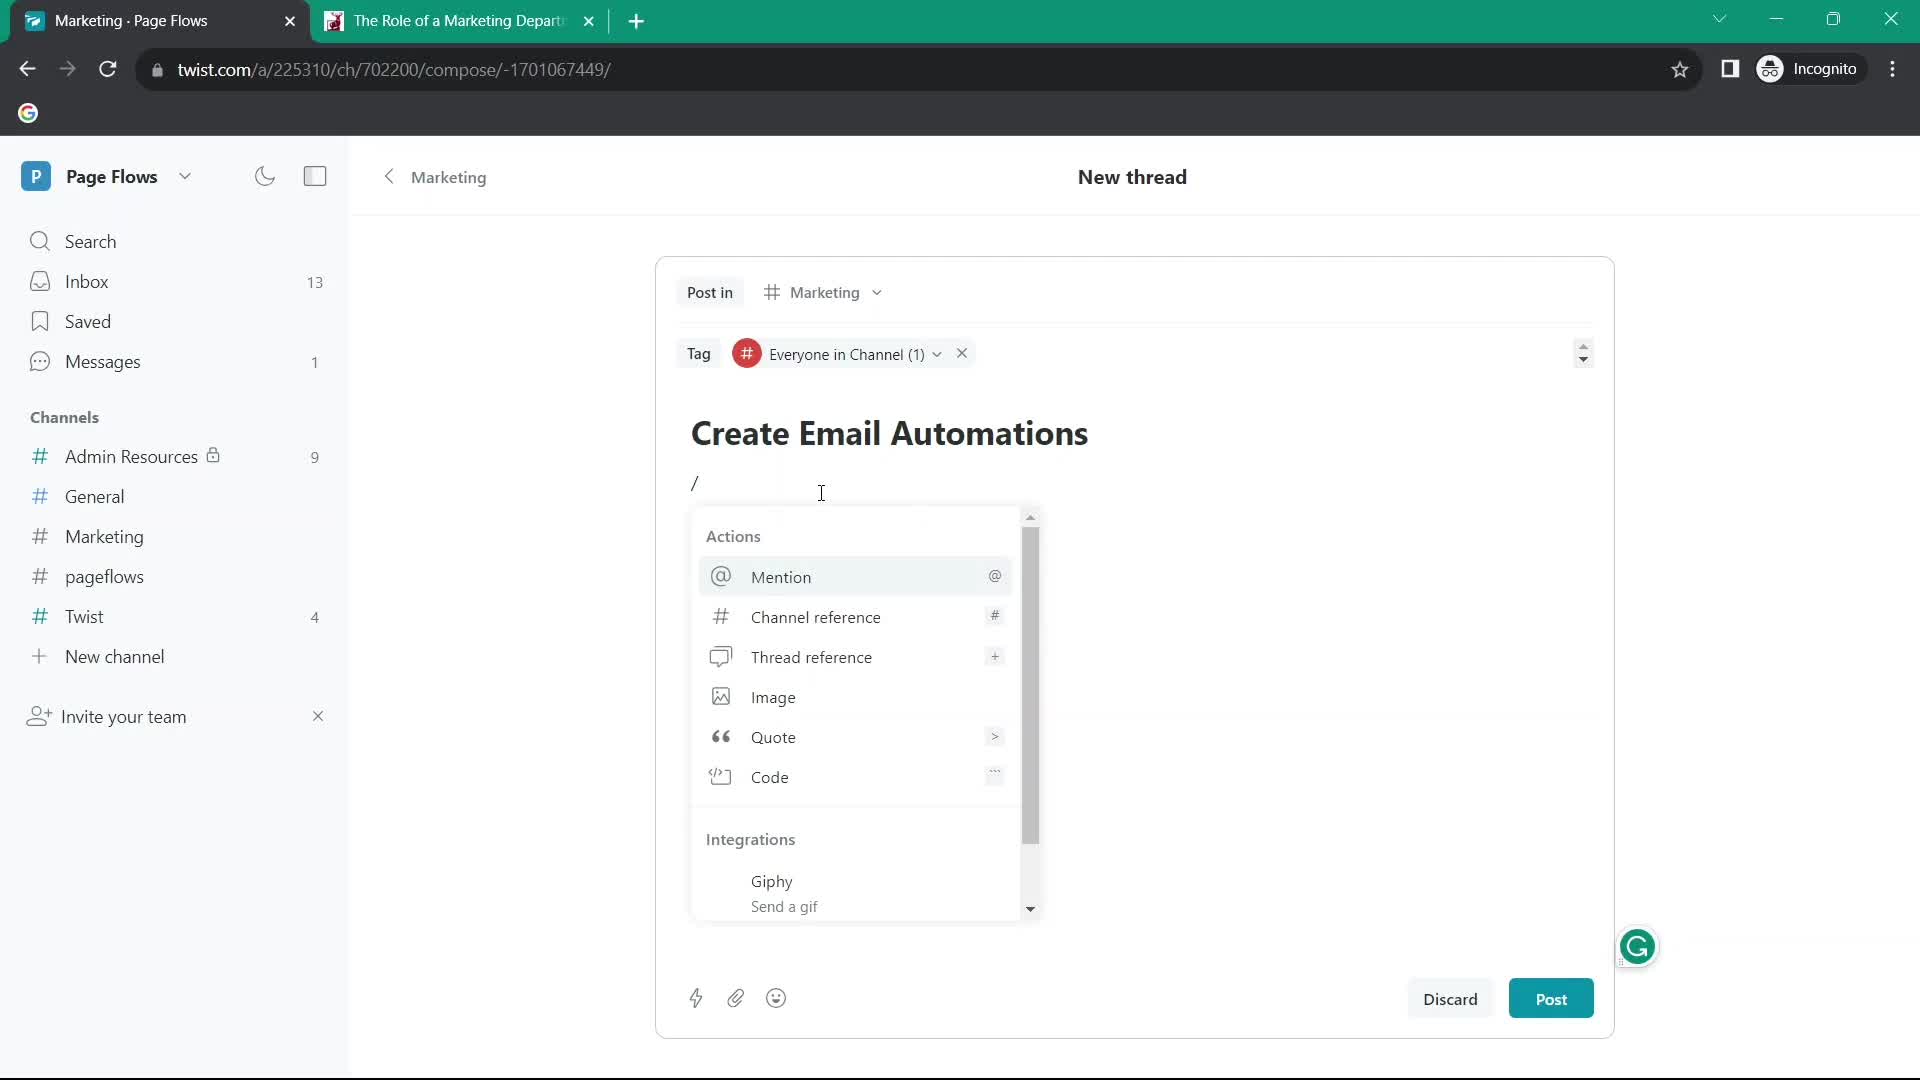Expand the Tag field options

[x=1584, y=353]
